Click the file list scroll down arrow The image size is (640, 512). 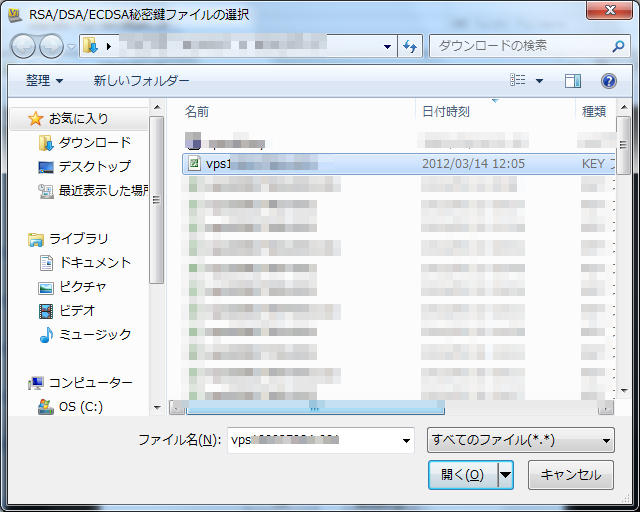pos(623,391)
